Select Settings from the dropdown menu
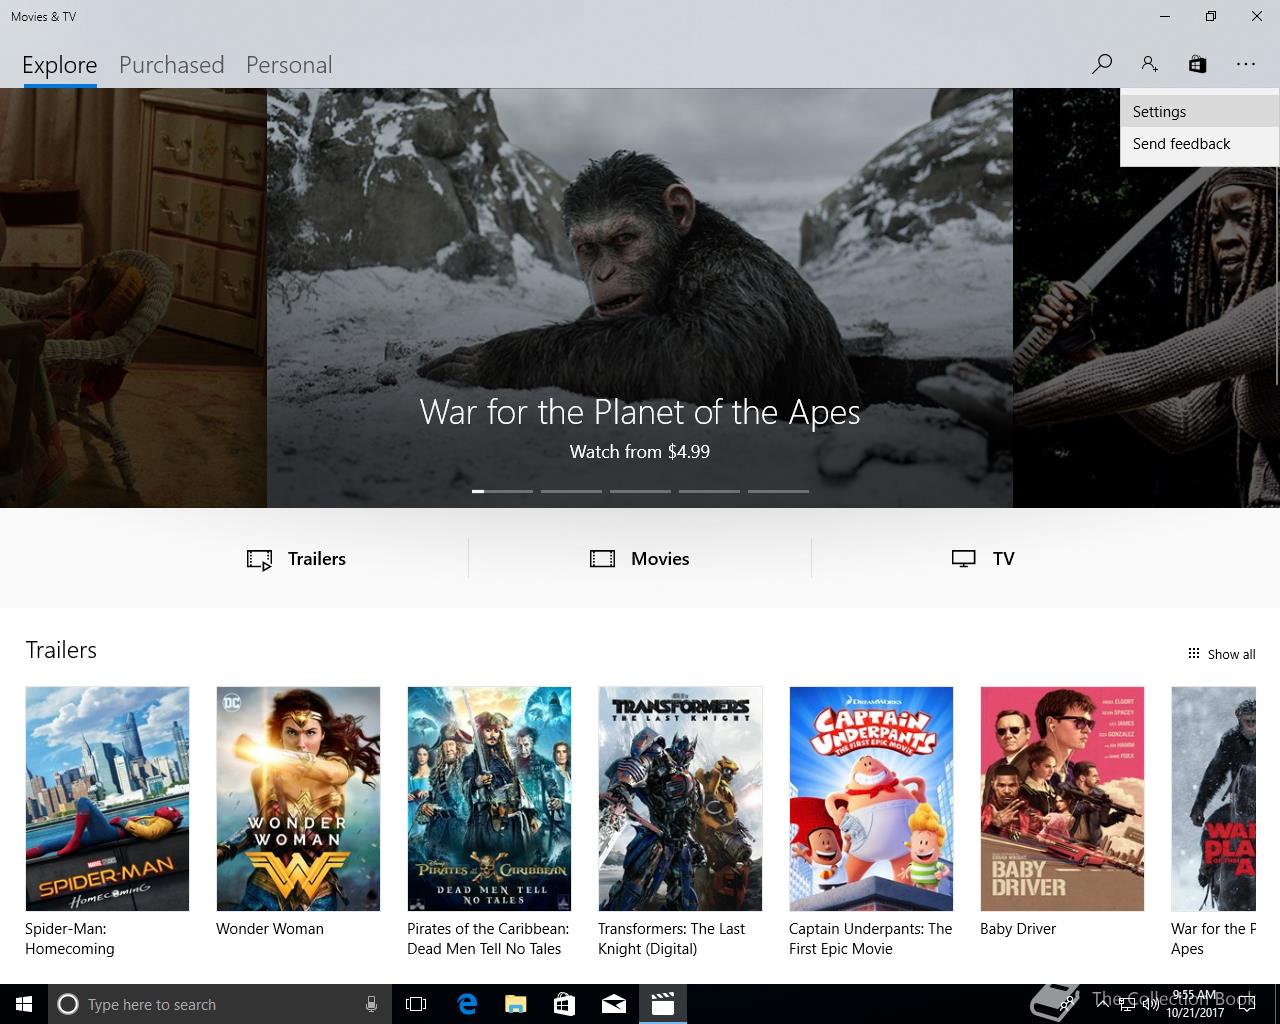 [x=1199, y=112]
